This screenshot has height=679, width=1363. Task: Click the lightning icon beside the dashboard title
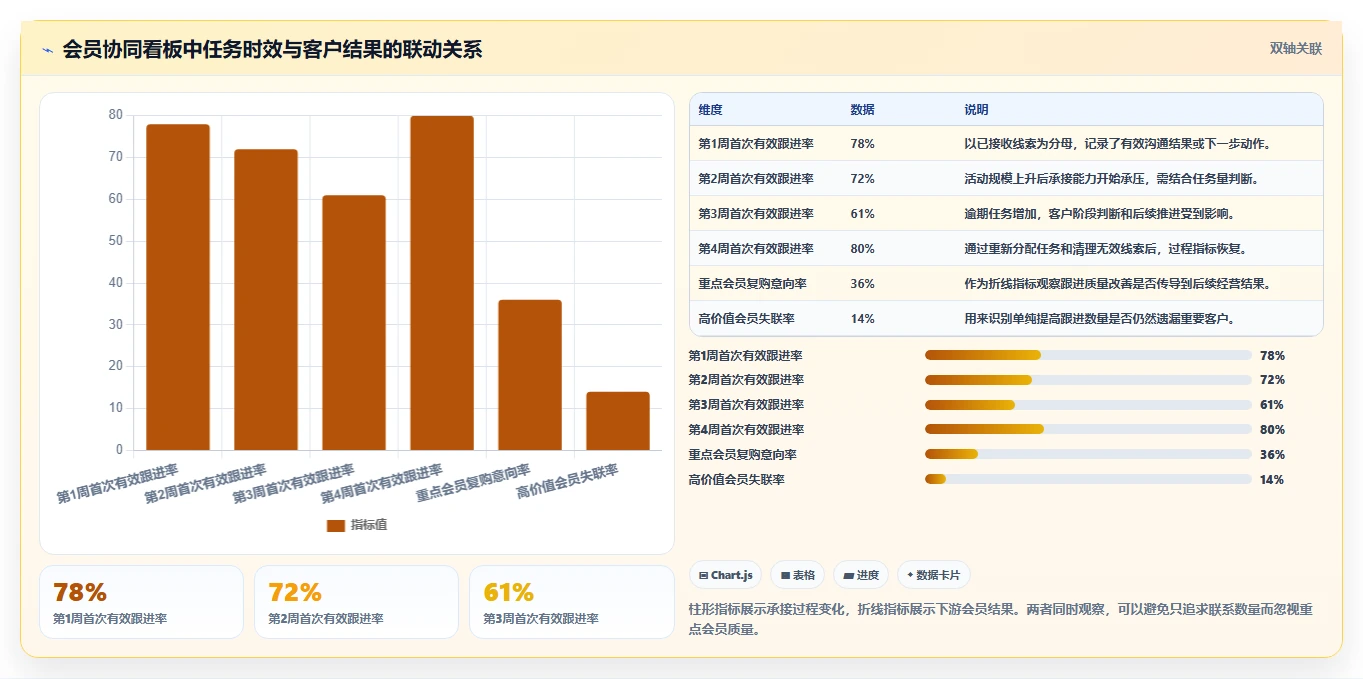coord(48,50)
